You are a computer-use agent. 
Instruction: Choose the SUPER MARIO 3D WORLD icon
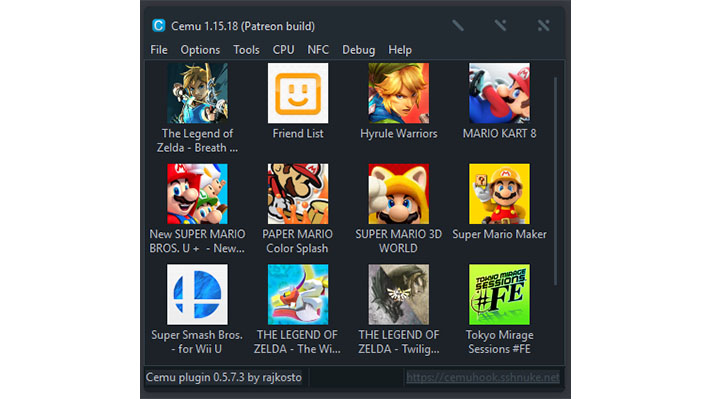click(398, 194)
